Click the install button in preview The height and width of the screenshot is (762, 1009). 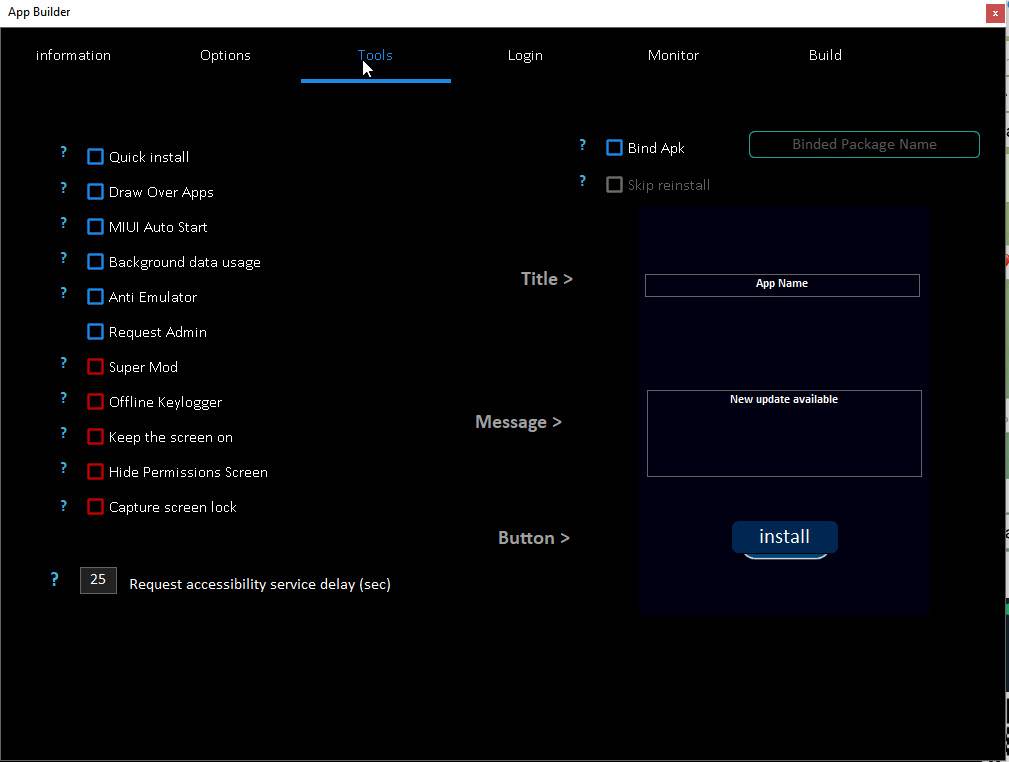pyautogui.click(x=784, y=537)
